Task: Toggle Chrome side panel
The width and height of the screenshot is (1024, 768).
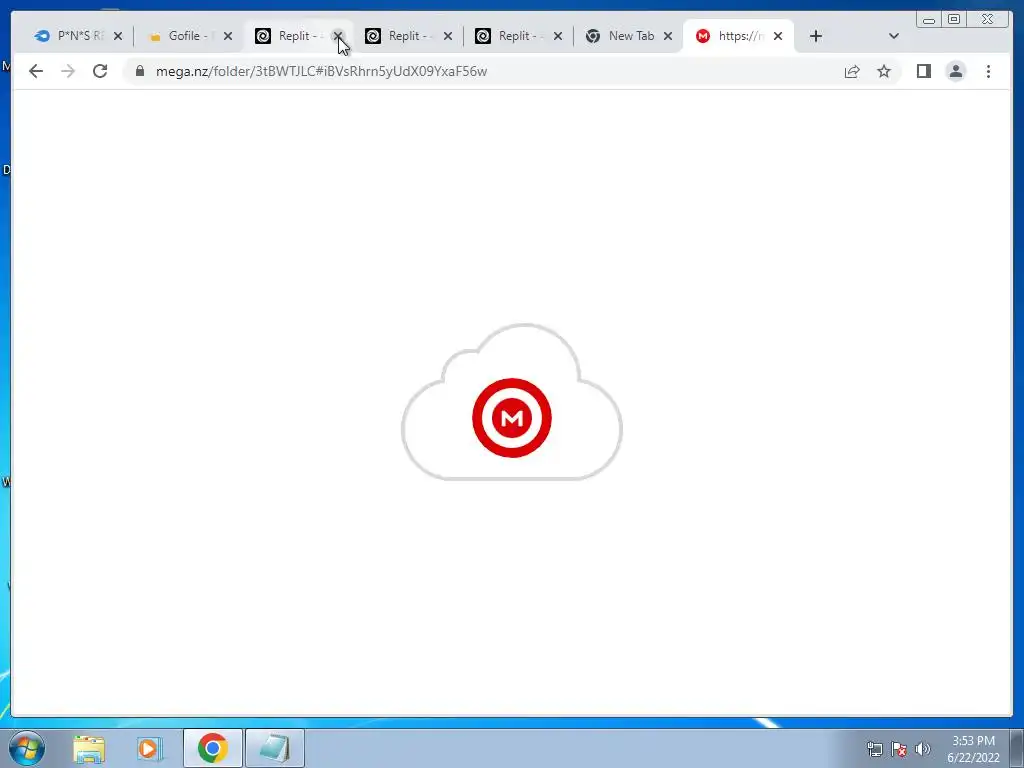Action: [923, 71]
